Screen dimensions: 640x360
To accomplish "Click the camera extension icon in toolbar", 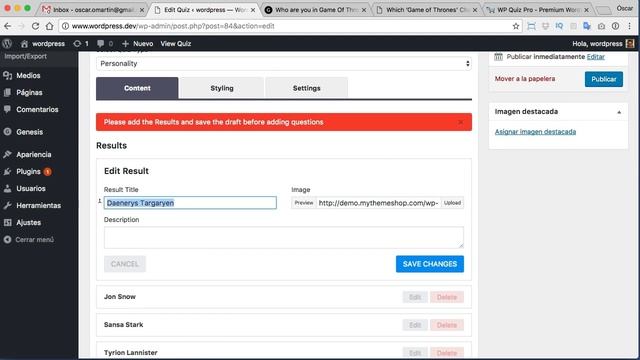I will tap(602, 26).
